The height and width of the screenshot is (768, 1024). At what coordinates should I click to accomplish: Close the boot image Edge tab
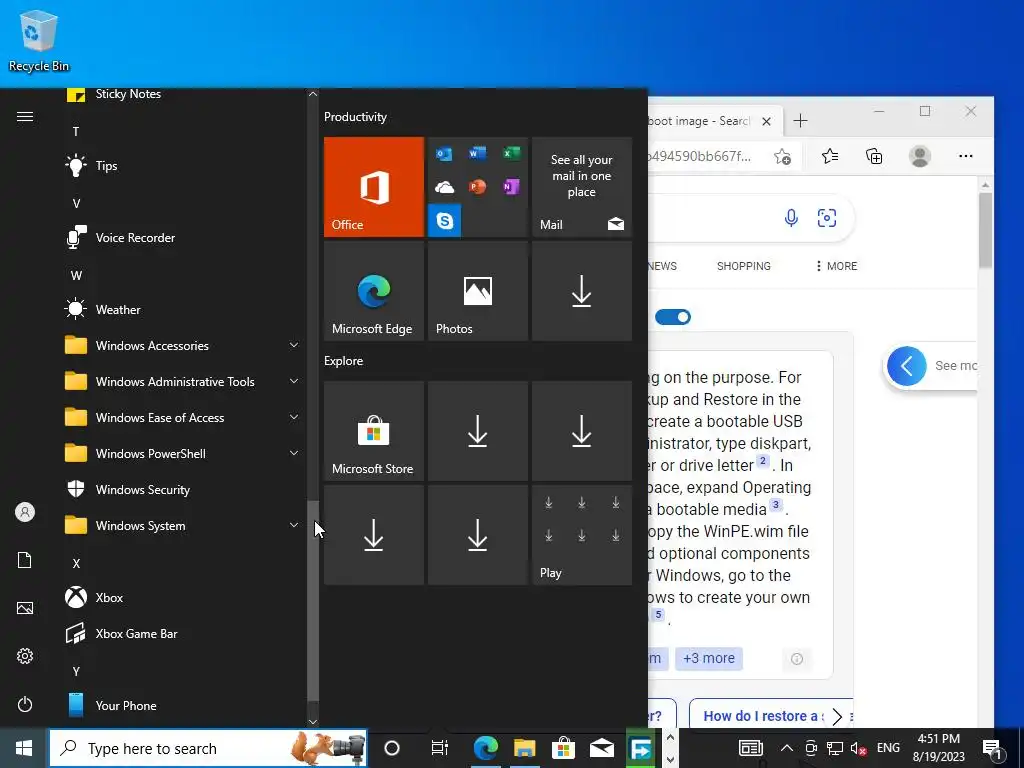click(767, 121)
